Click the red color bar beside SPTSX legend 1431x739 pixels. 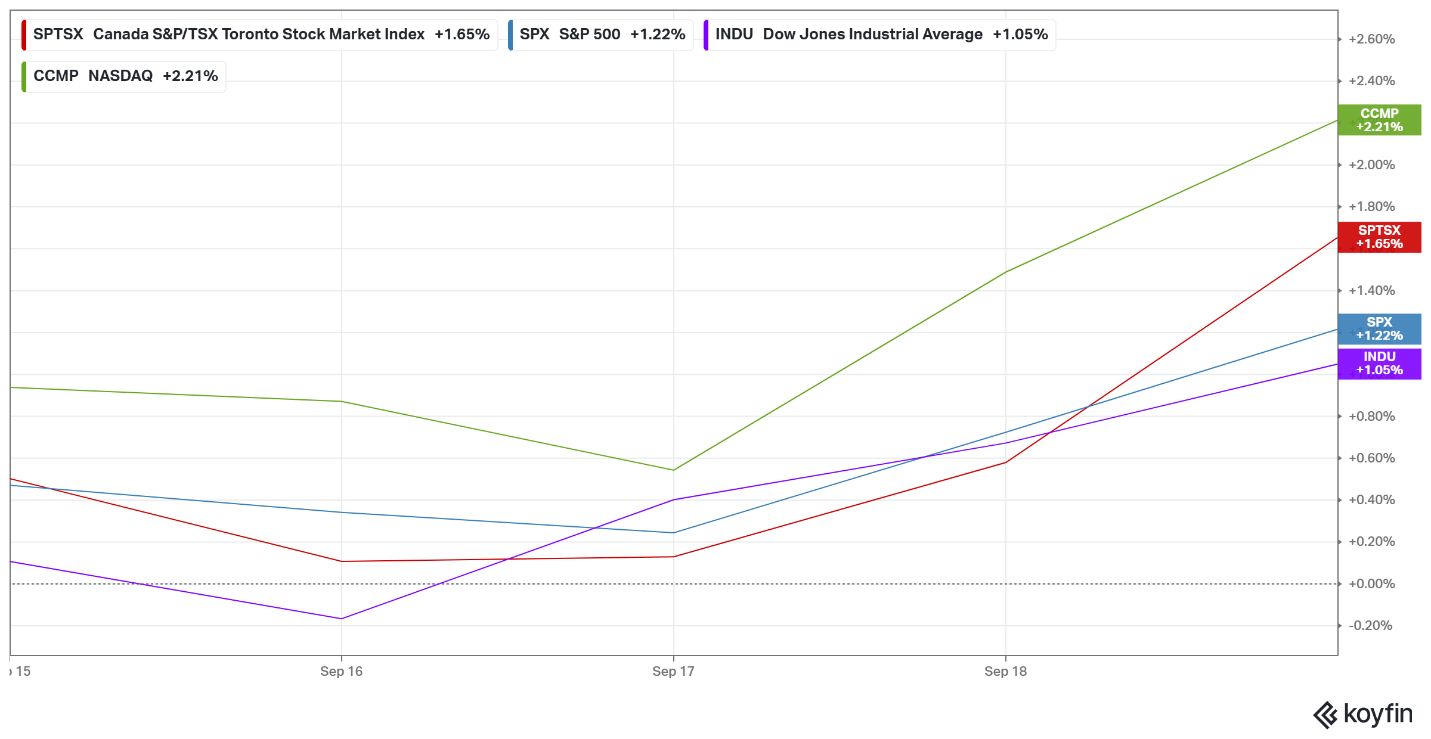pyautogui.click(x=23, y=33)
